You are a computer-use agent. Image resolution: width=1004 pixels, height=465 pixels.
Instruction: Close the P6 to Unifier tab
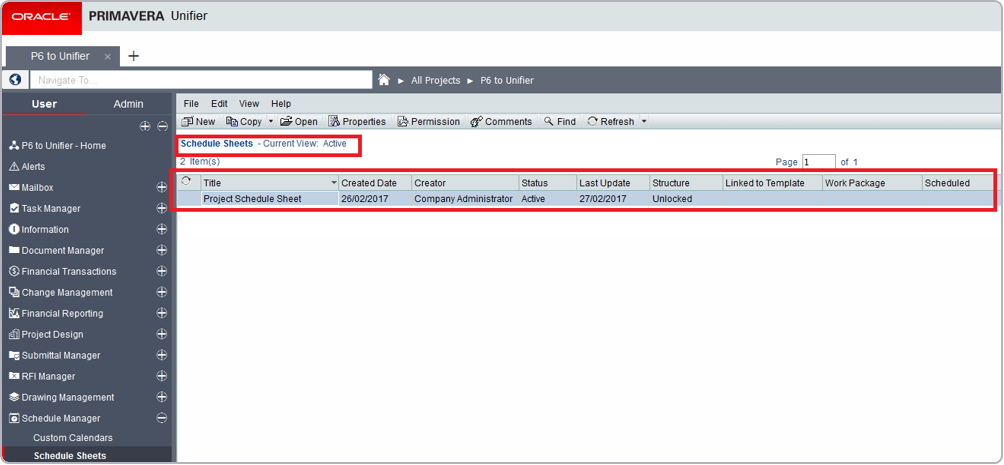(108, 57)
